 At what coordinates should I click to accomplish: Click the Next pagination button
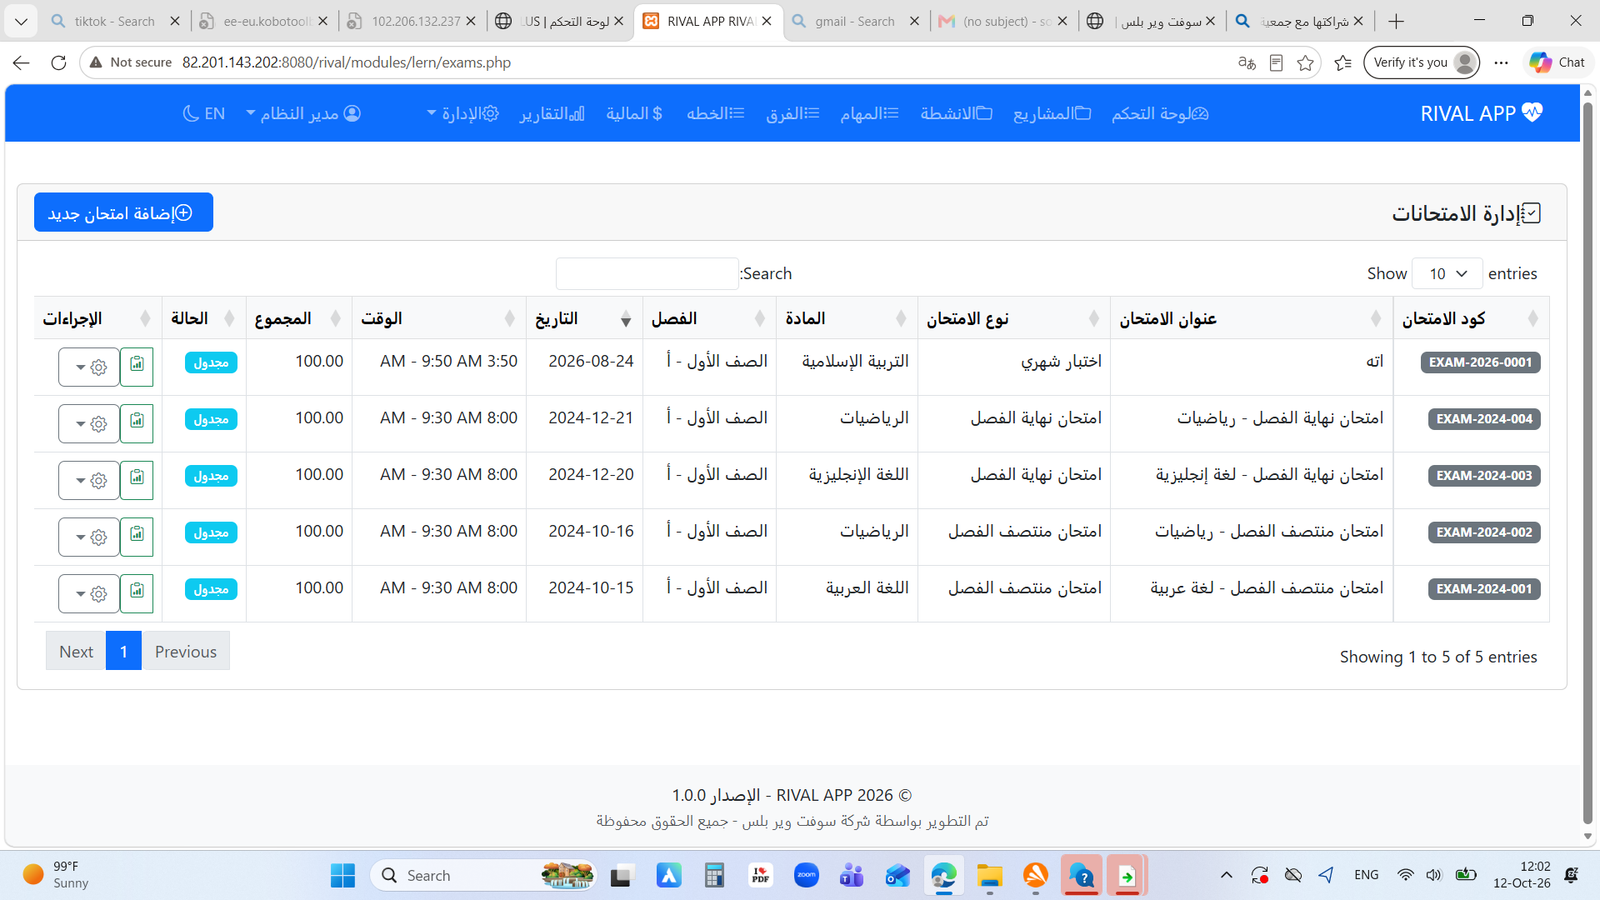pos(76,651)
